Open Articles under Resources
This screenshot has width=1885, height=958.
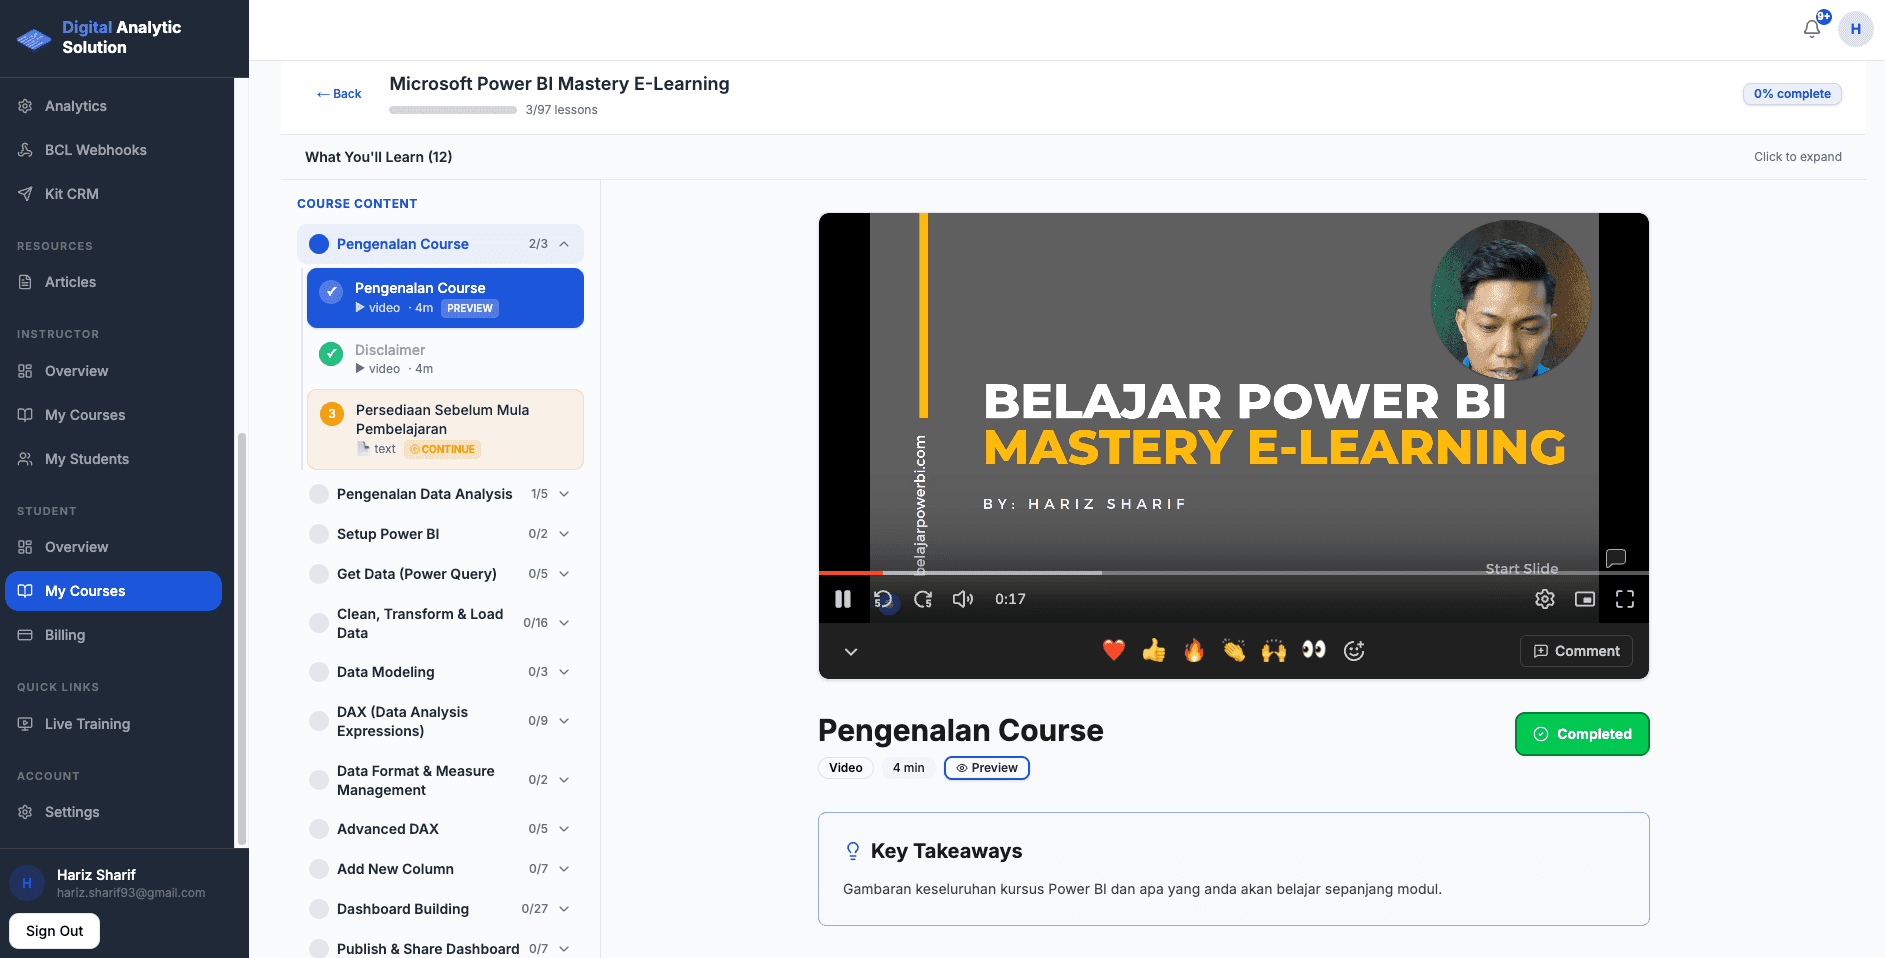coord(113,282)
